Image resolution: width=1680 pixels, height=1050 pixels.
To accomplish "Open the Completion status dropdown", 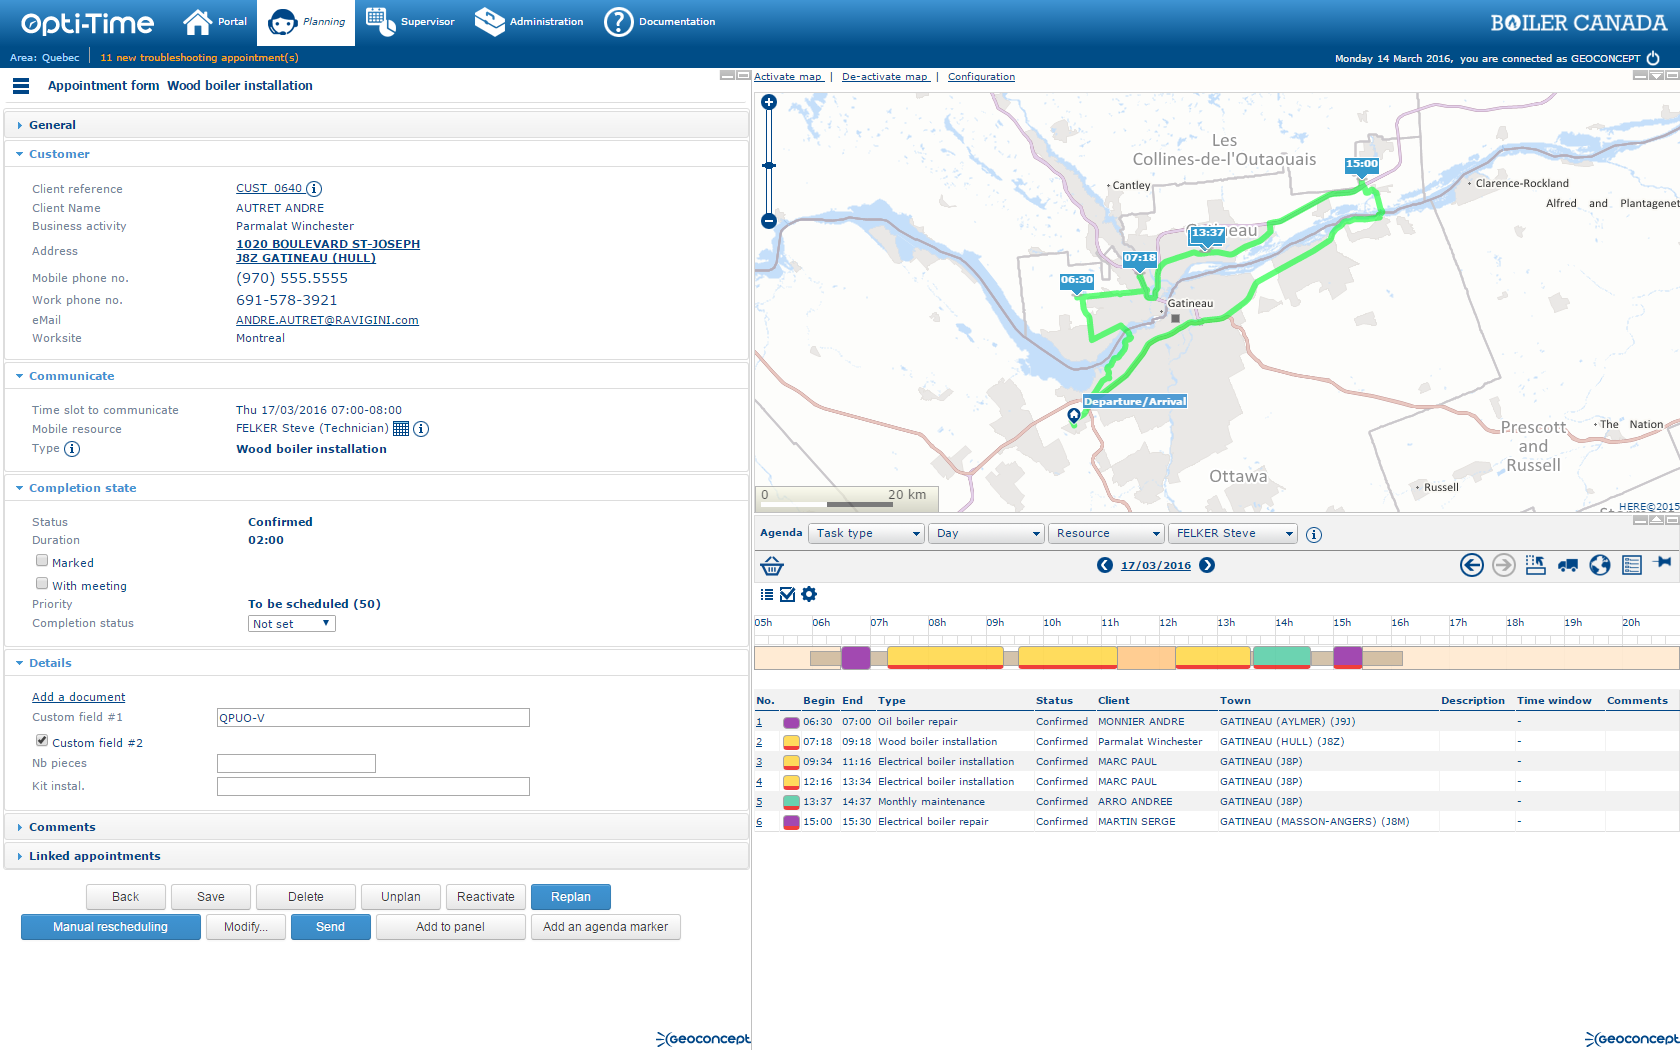I will pyautogui.click(x=291, y=624).
